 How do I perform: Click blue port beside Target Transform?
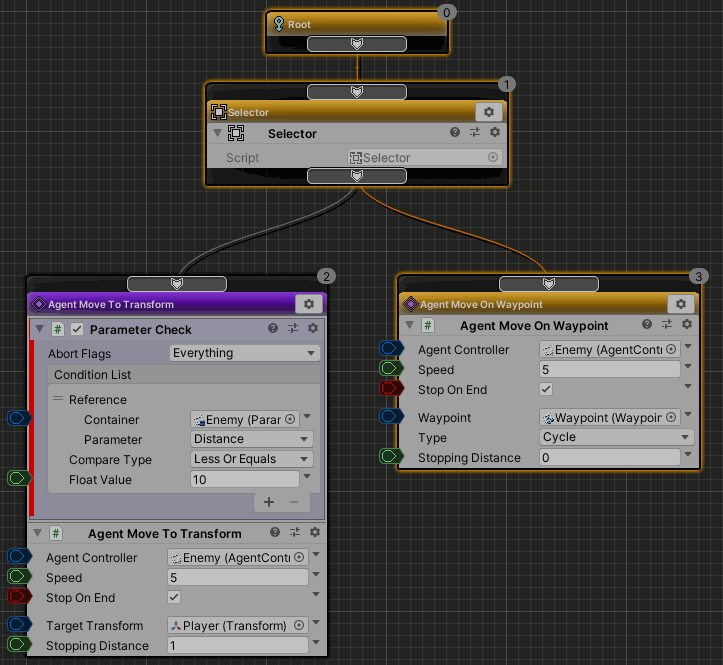(19, 624)
